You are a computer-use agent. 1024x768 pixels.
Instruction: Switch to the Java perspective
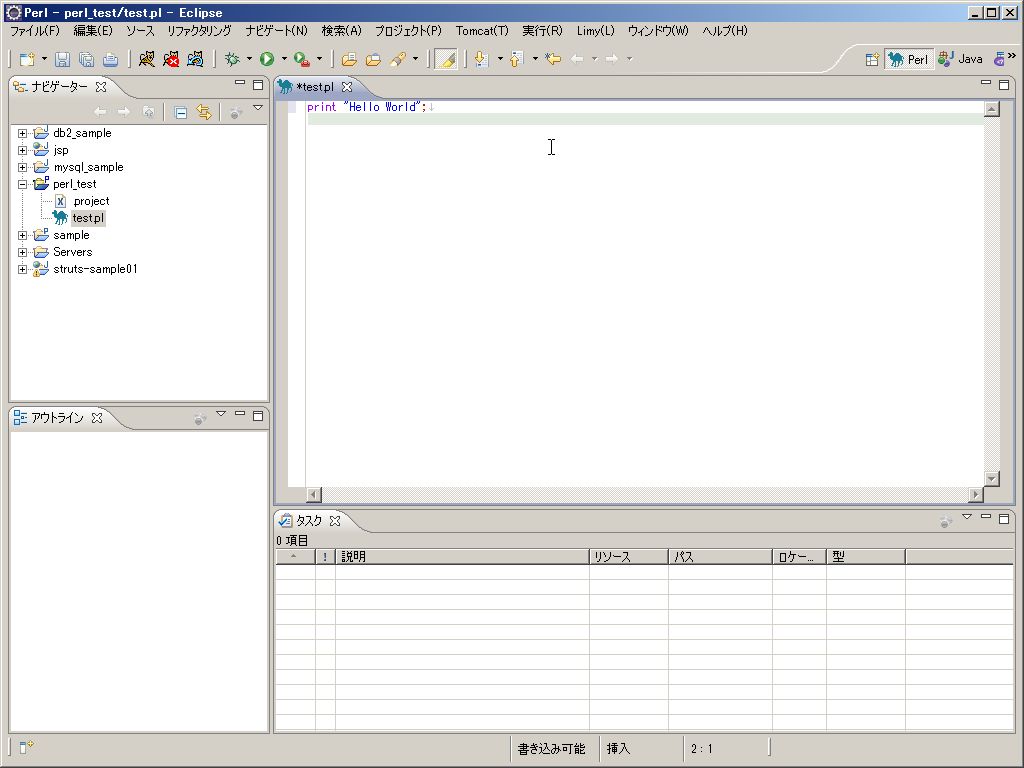[960, 59]
